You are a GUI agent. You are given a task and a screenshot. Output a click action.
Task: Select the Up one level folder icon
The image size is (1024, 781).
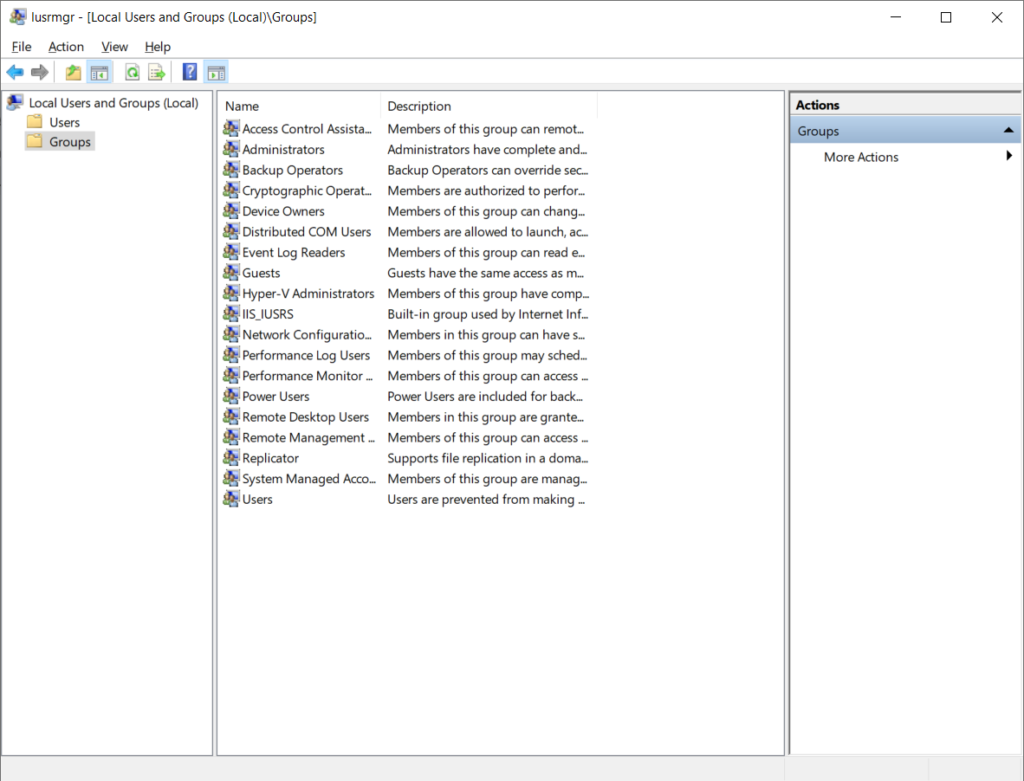72,71
